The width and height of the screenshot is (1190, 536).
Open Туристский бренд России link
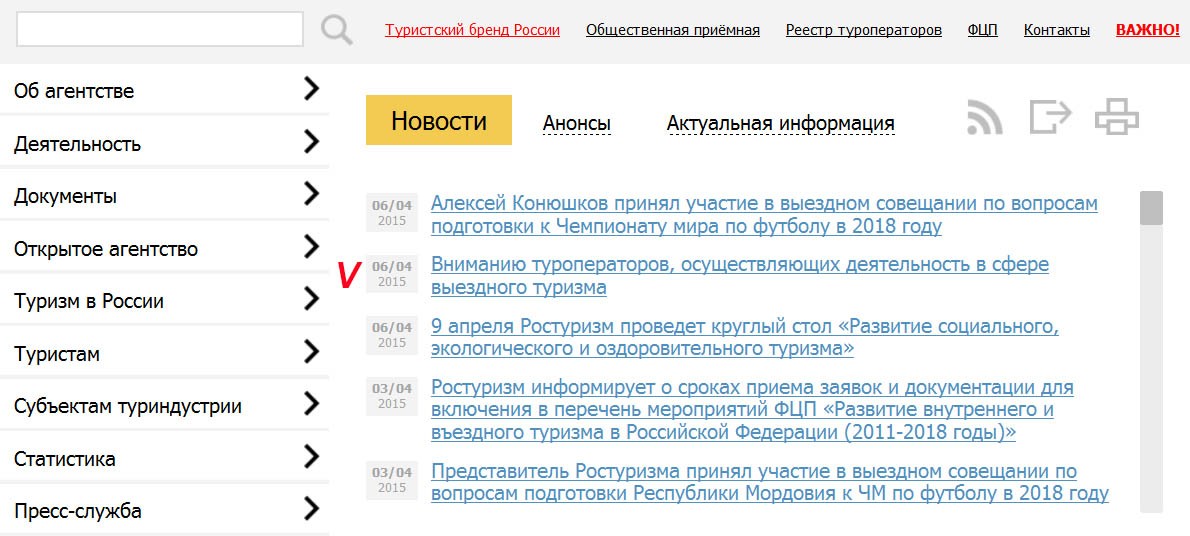click(x=473, y=30)
